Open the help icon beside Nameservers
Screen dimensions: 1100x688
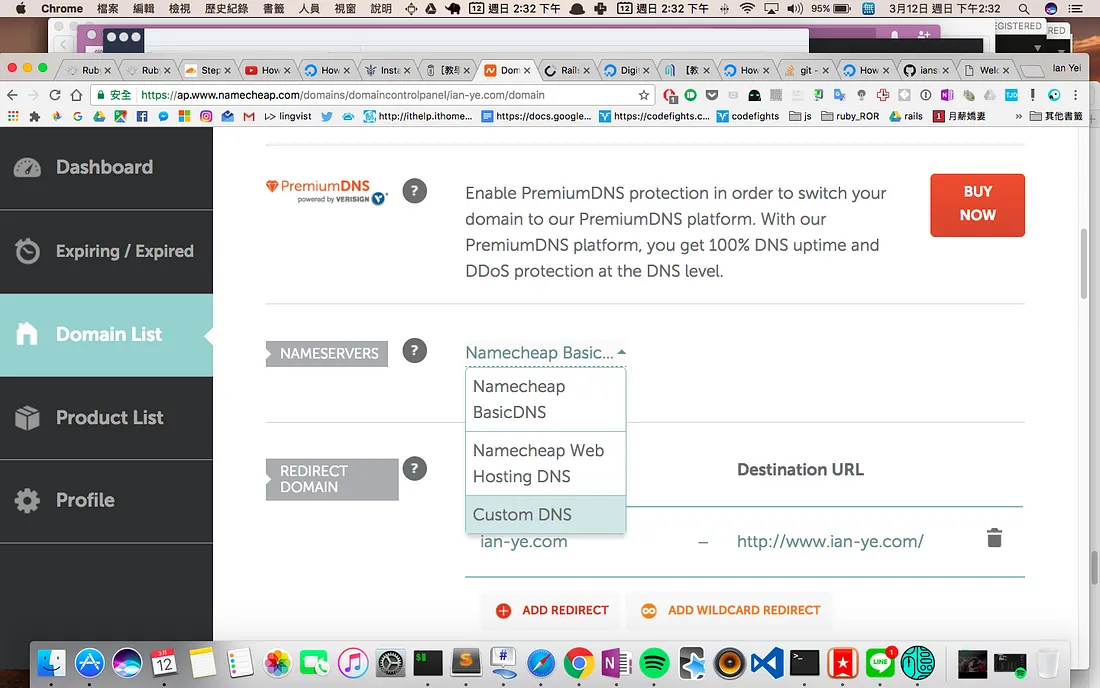[415, 351]
